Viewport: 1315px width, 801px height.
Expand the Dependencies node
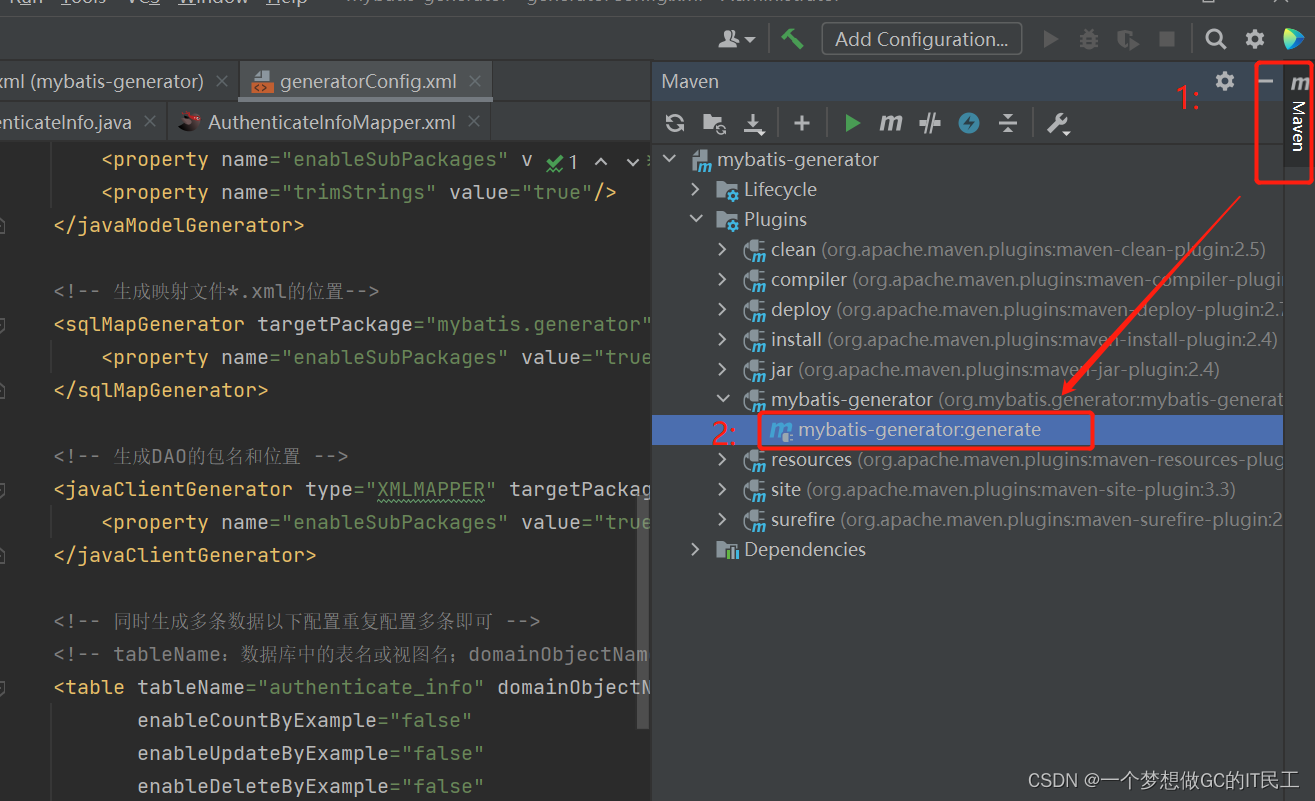pos(694,549)
